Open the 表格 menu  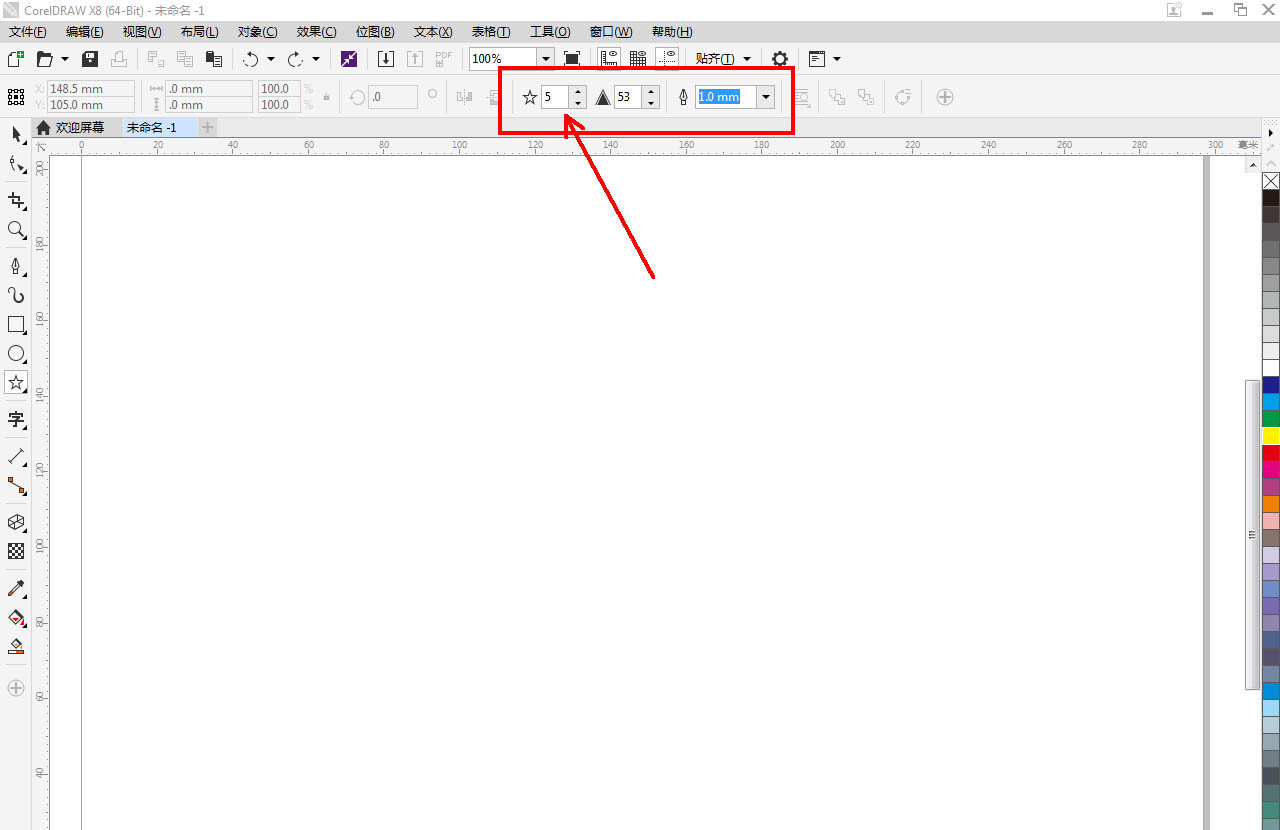[491, 32]
